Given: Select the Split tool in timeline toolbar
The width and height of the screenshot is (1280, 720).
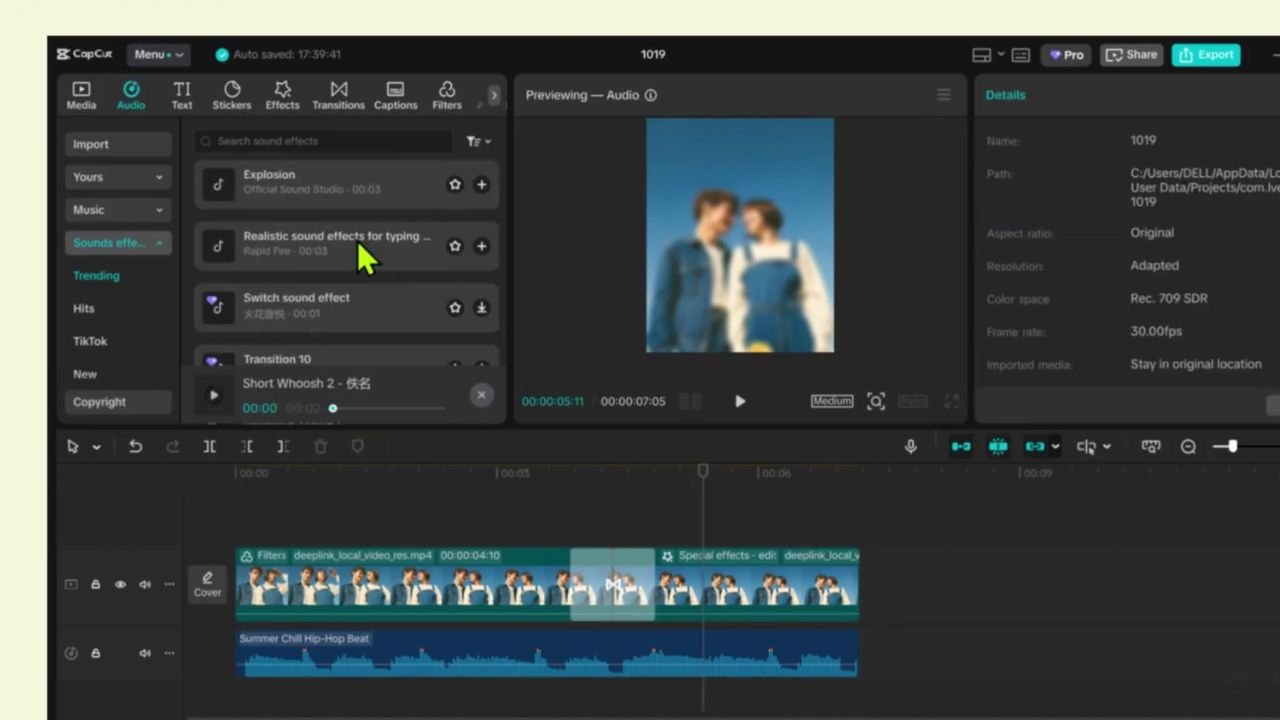Looking at the screenshot, I should [209, 446].
